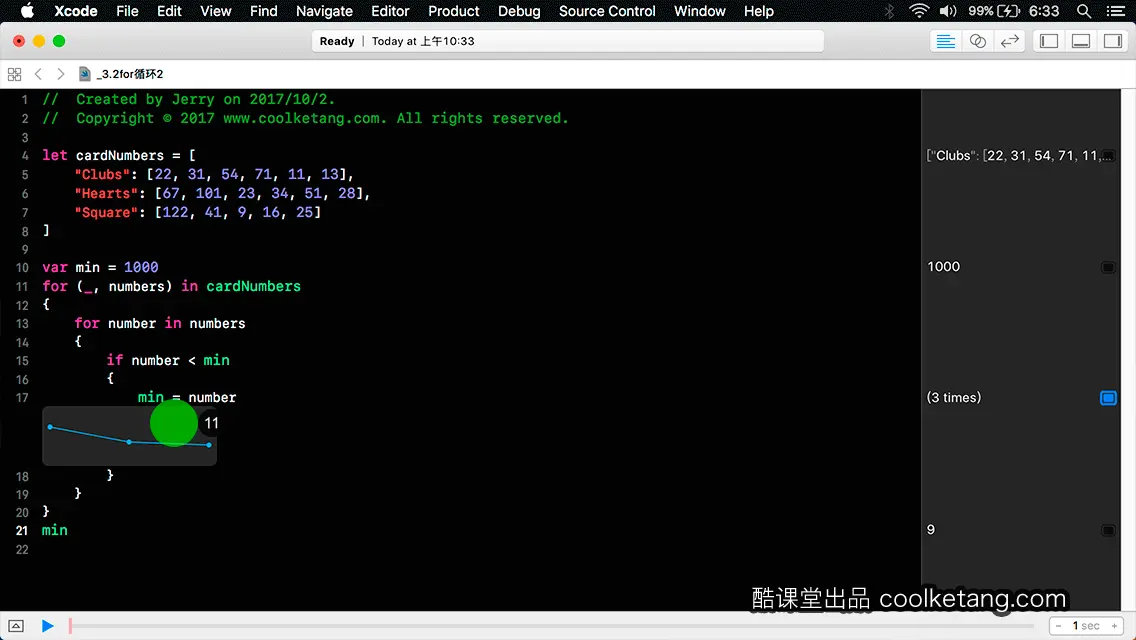Click the 1000 result value in sidebar
The image size is (1136, 640).
click(x=943, y=267)
